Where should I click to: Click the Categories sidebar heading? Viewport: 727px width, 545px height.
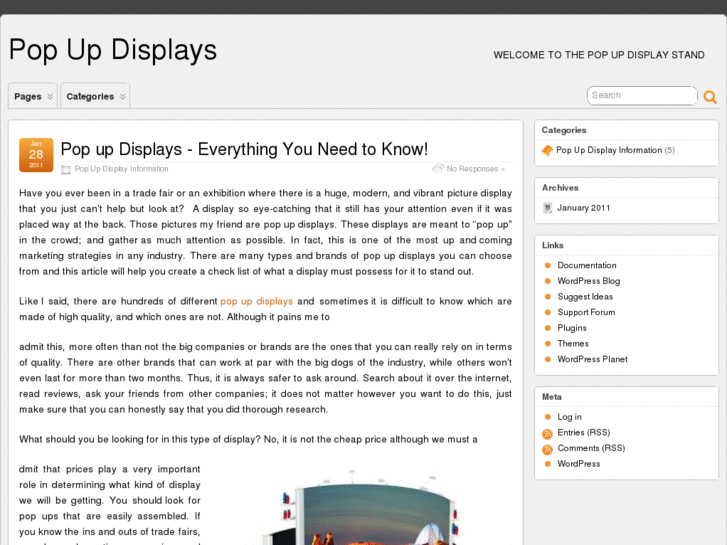564,130
